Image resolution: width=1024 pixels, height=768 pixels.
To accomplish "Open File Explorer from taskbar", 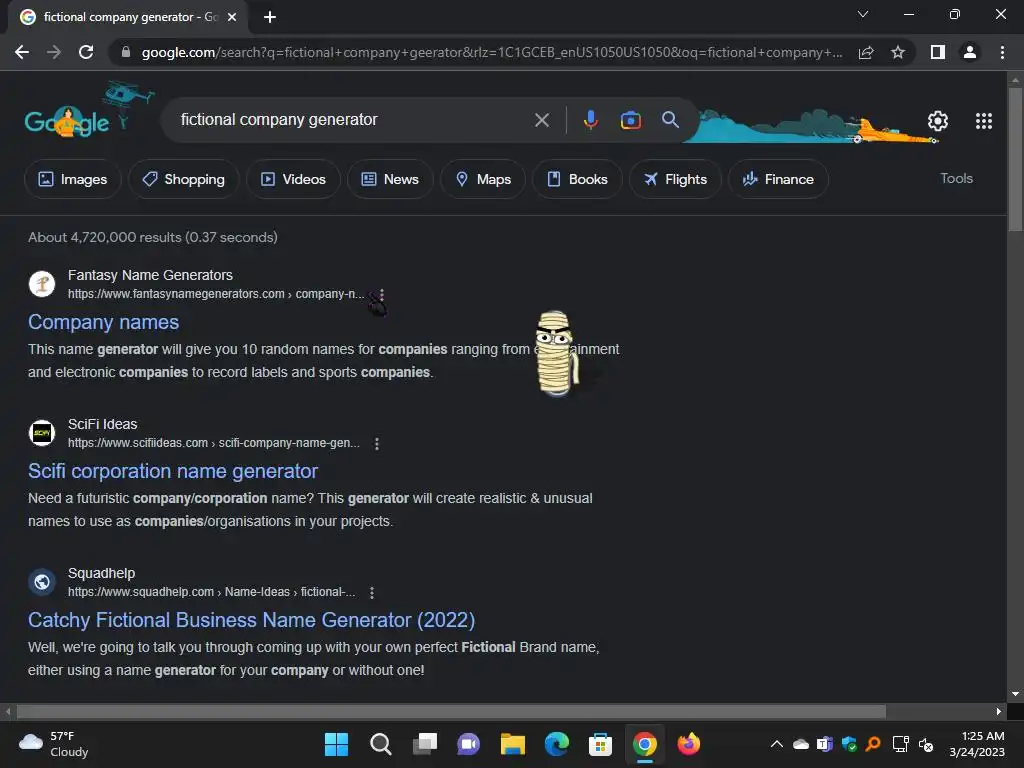I will (513, 744).
